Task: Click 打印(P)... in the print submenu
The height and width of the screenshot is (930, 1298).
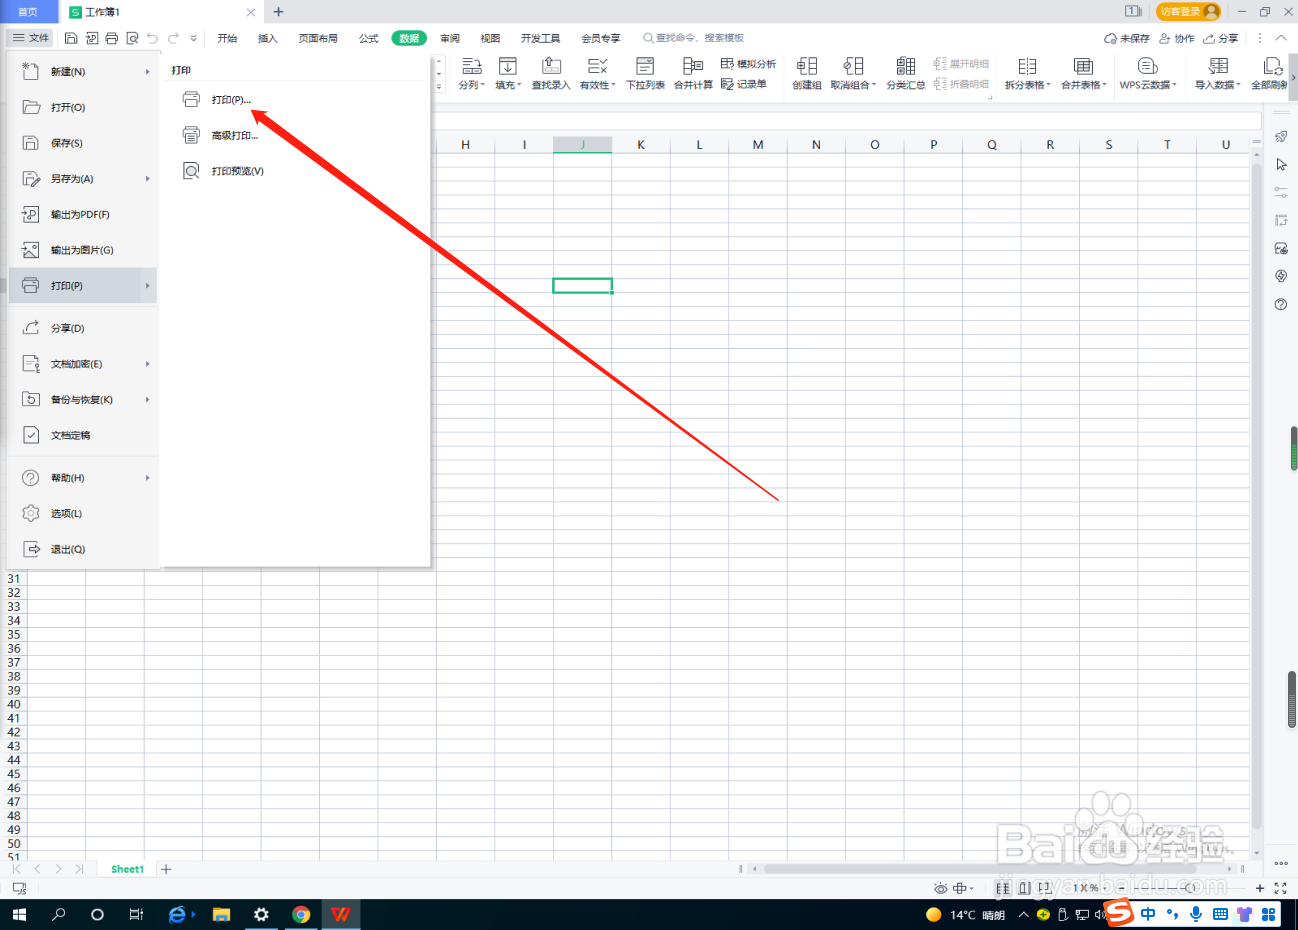Action: [x=230, y=100]
